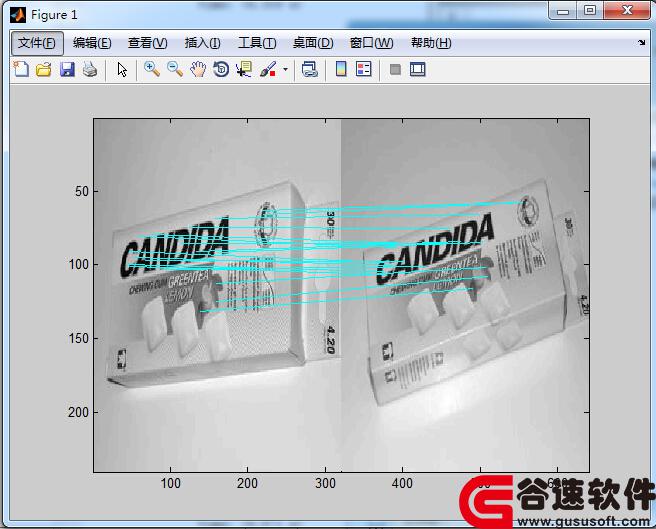Click the y-axis label 50
The image size is (656, 529).
[x=82, y=191]
